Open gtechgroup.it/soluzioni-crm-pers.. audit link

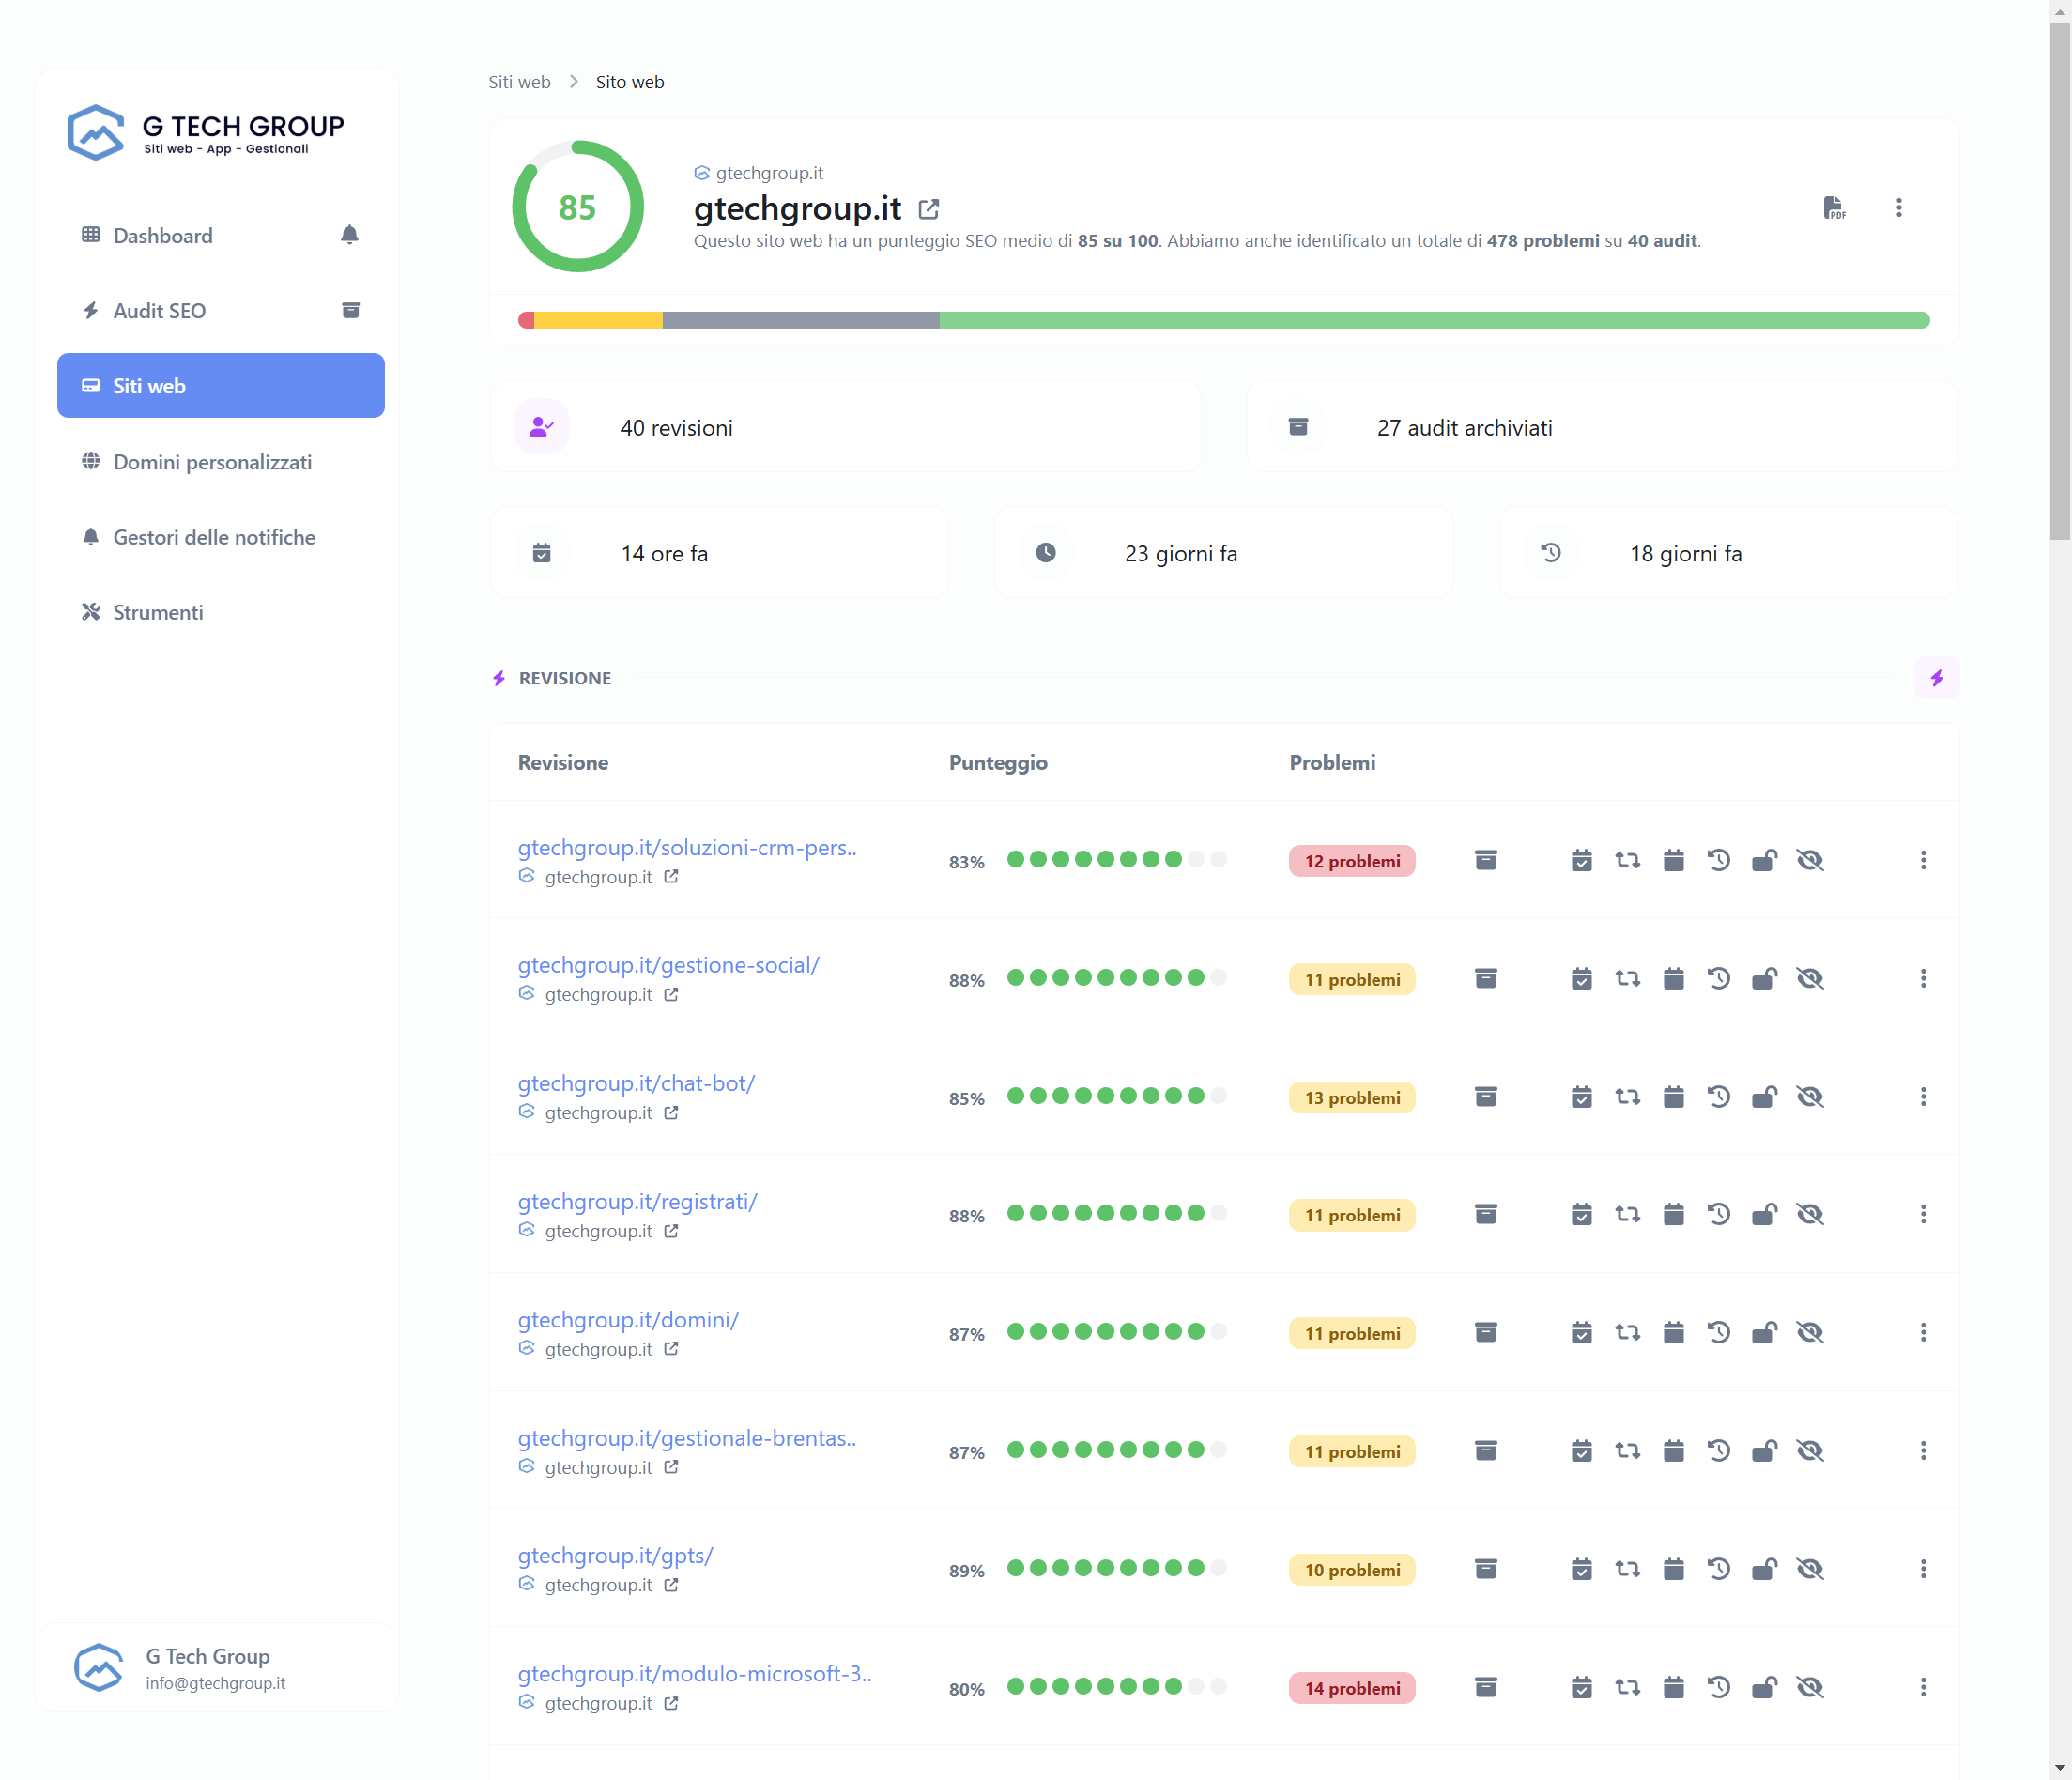(687, 847)
